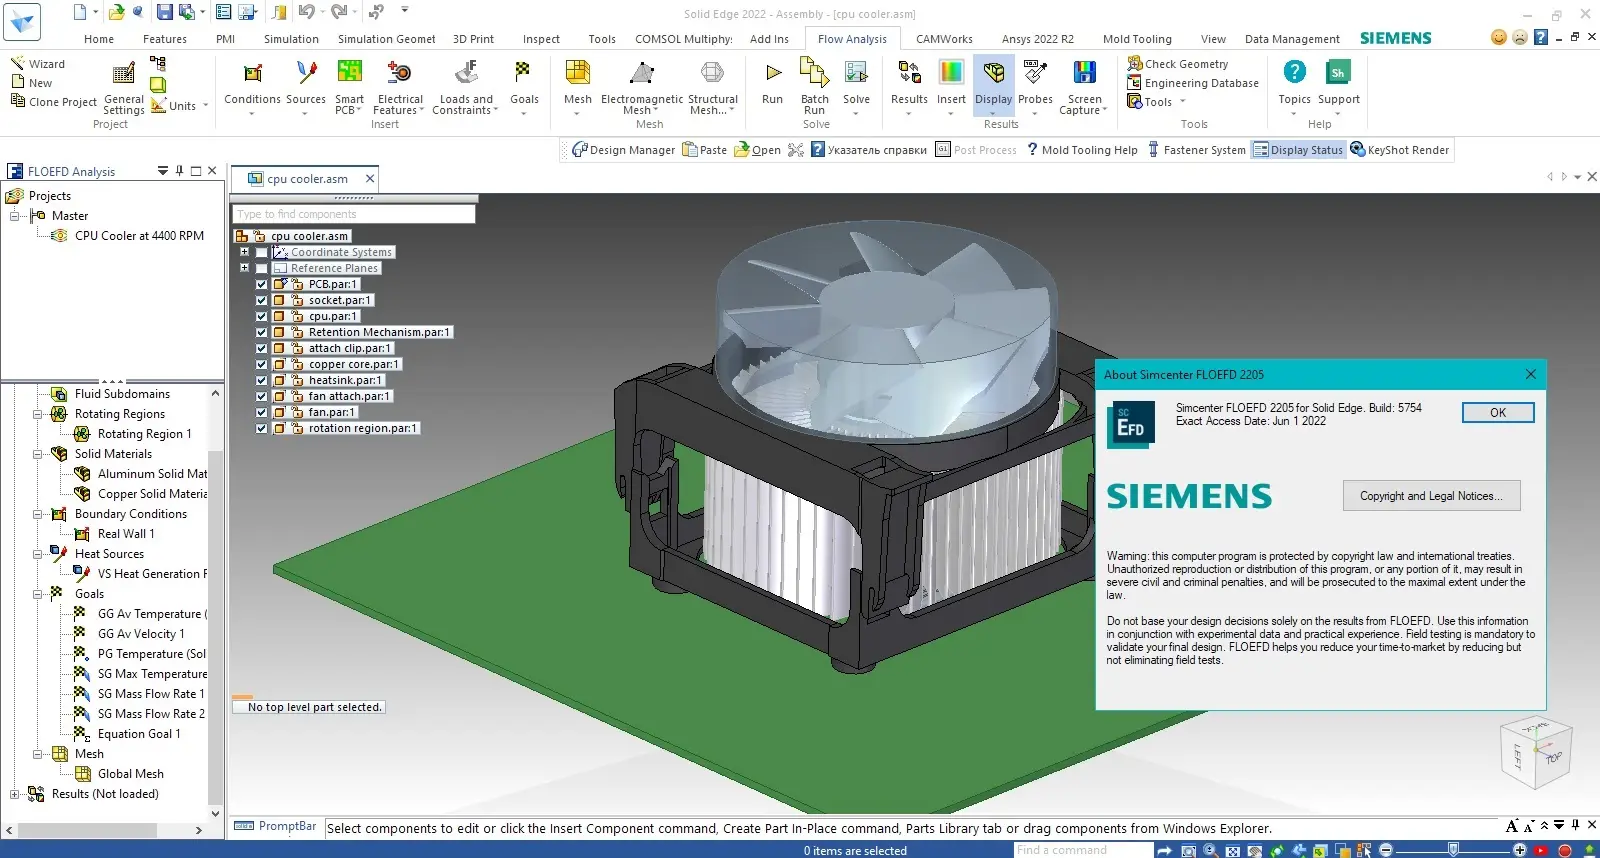
Task: Click the Run solver icon
Action: 772,72
